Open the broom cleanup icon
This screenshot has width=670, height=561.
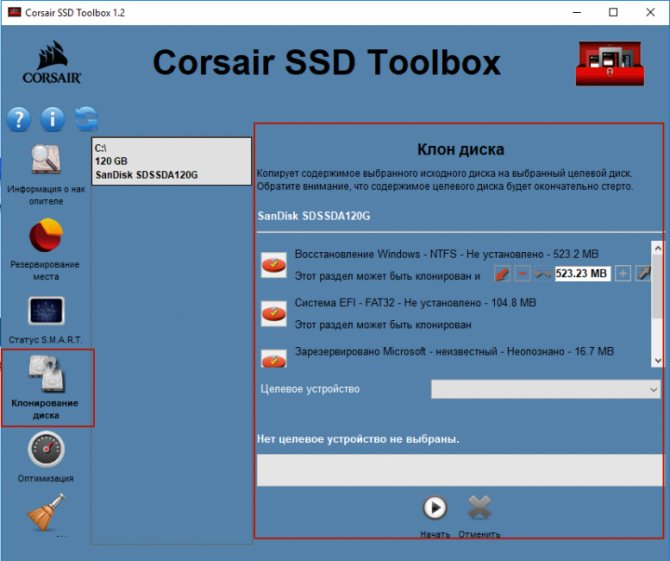tap(46, 513)
